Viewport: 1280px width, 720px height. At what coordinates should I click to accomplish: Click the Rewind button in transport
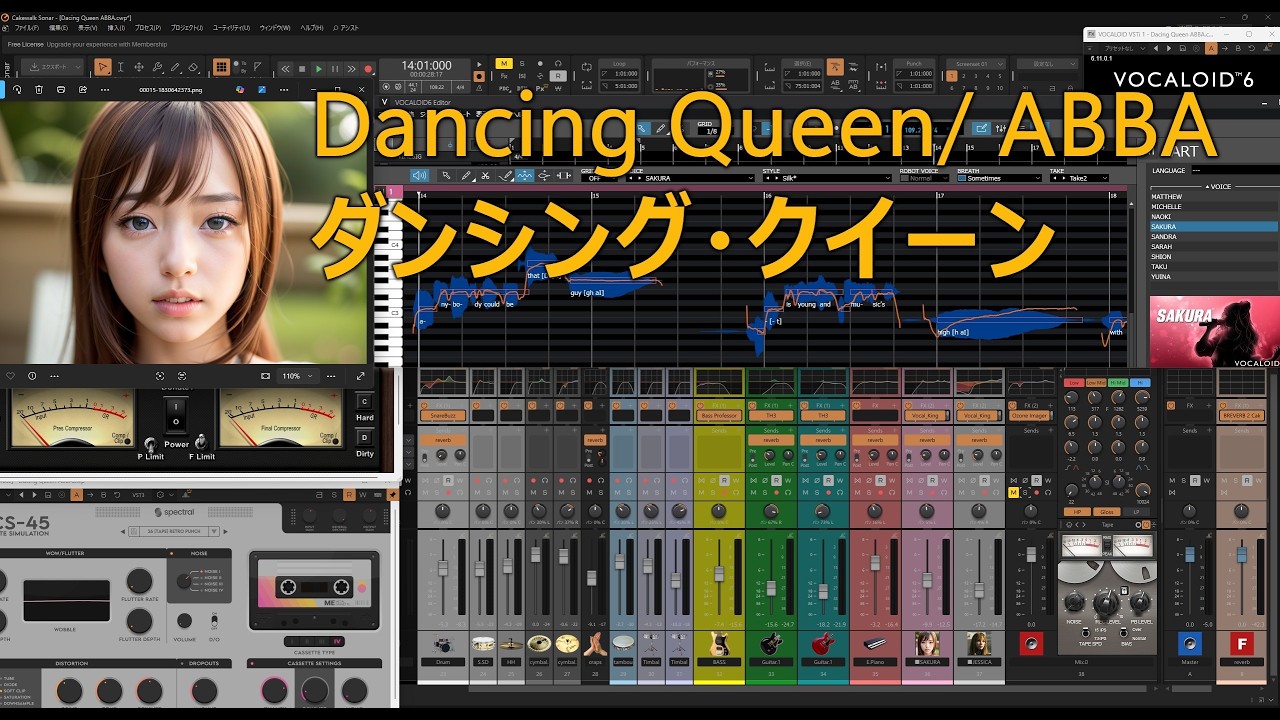click(x=285, y=69)
